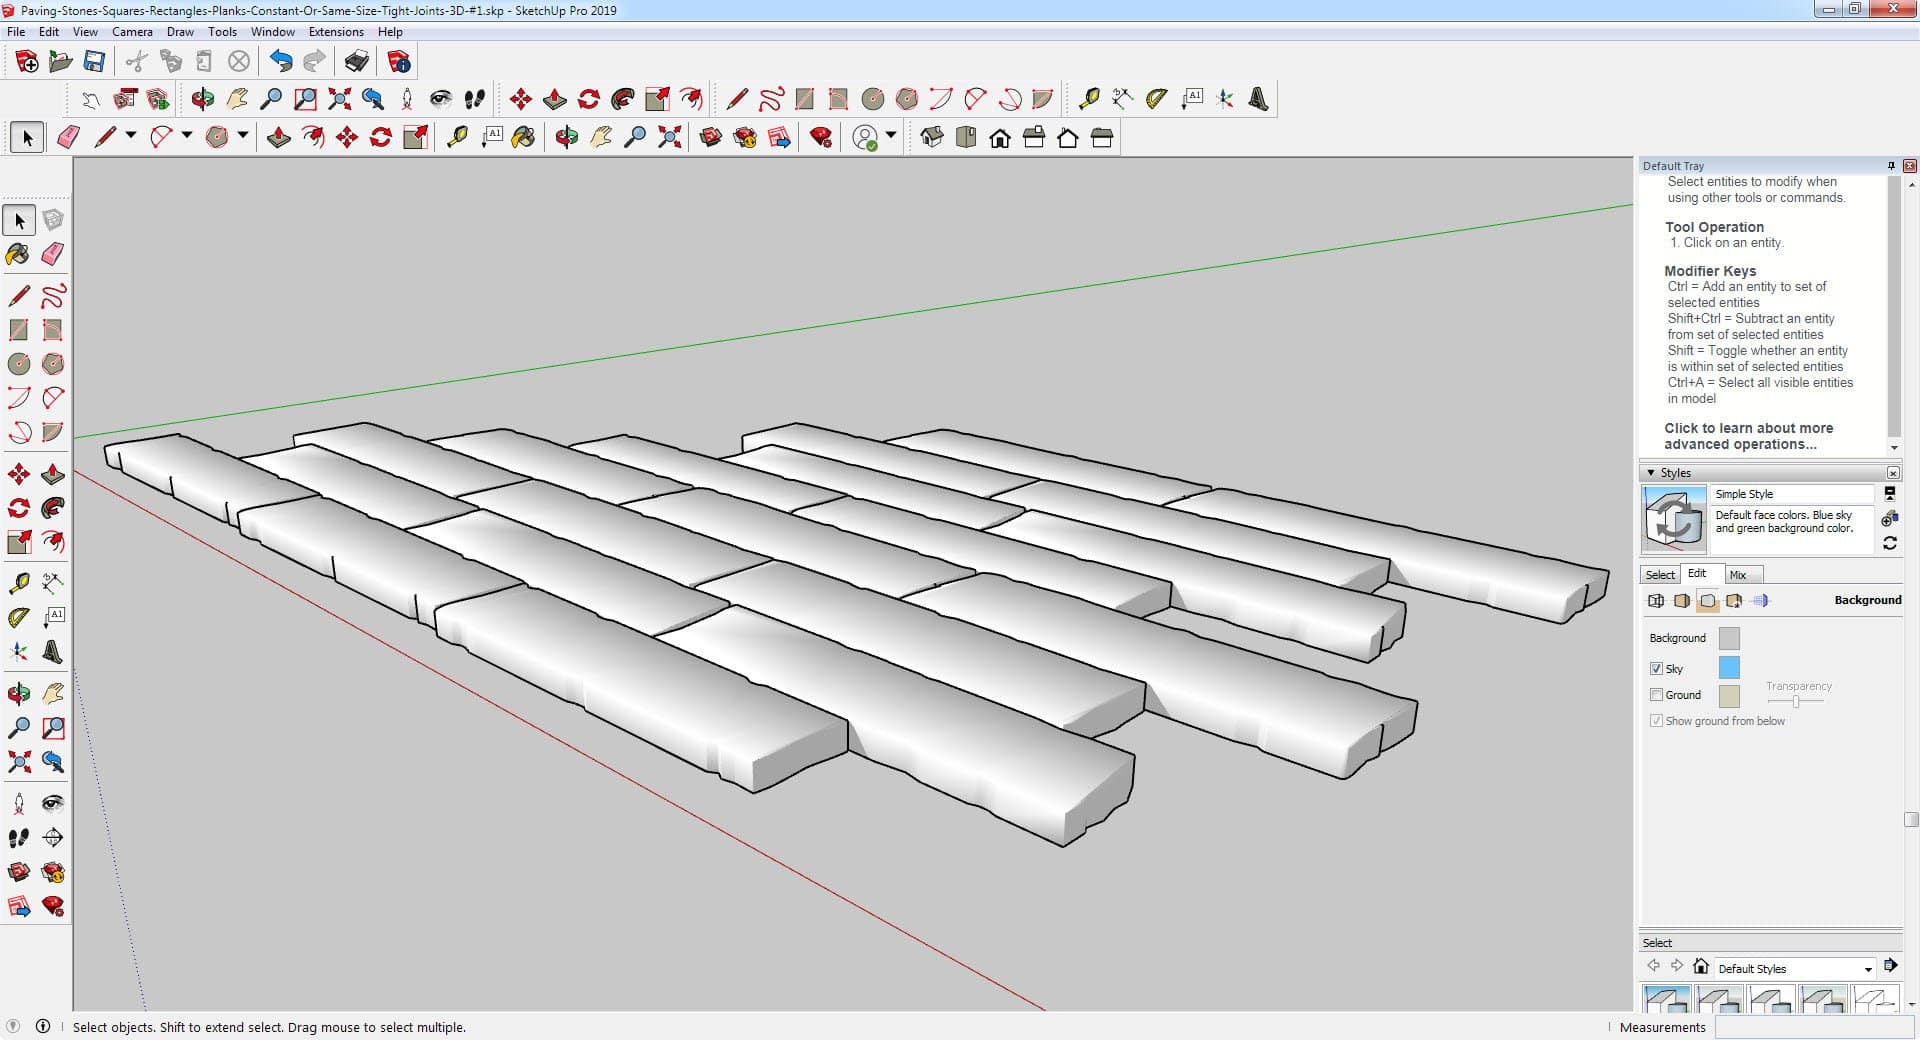
Task: Collapse the Styles panel section
Action: (x=1650, y=473)
